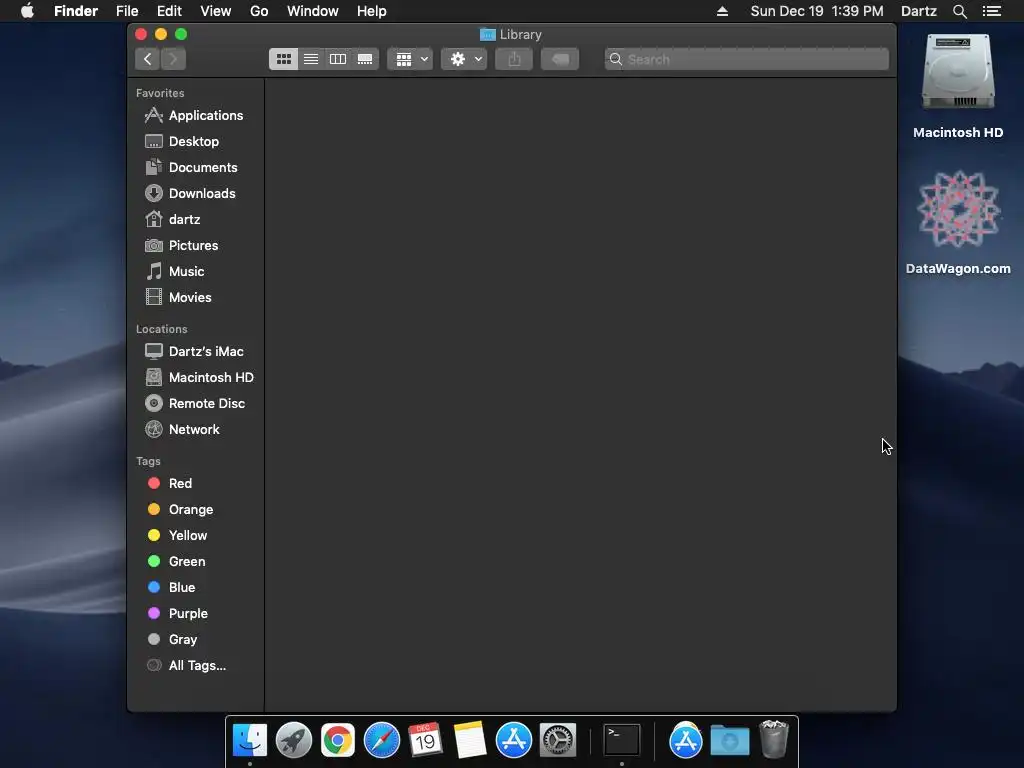Screen dimensions: 1024x768
Task: Select the DataWagon.com desktop icon
Action: coord(958,223)
